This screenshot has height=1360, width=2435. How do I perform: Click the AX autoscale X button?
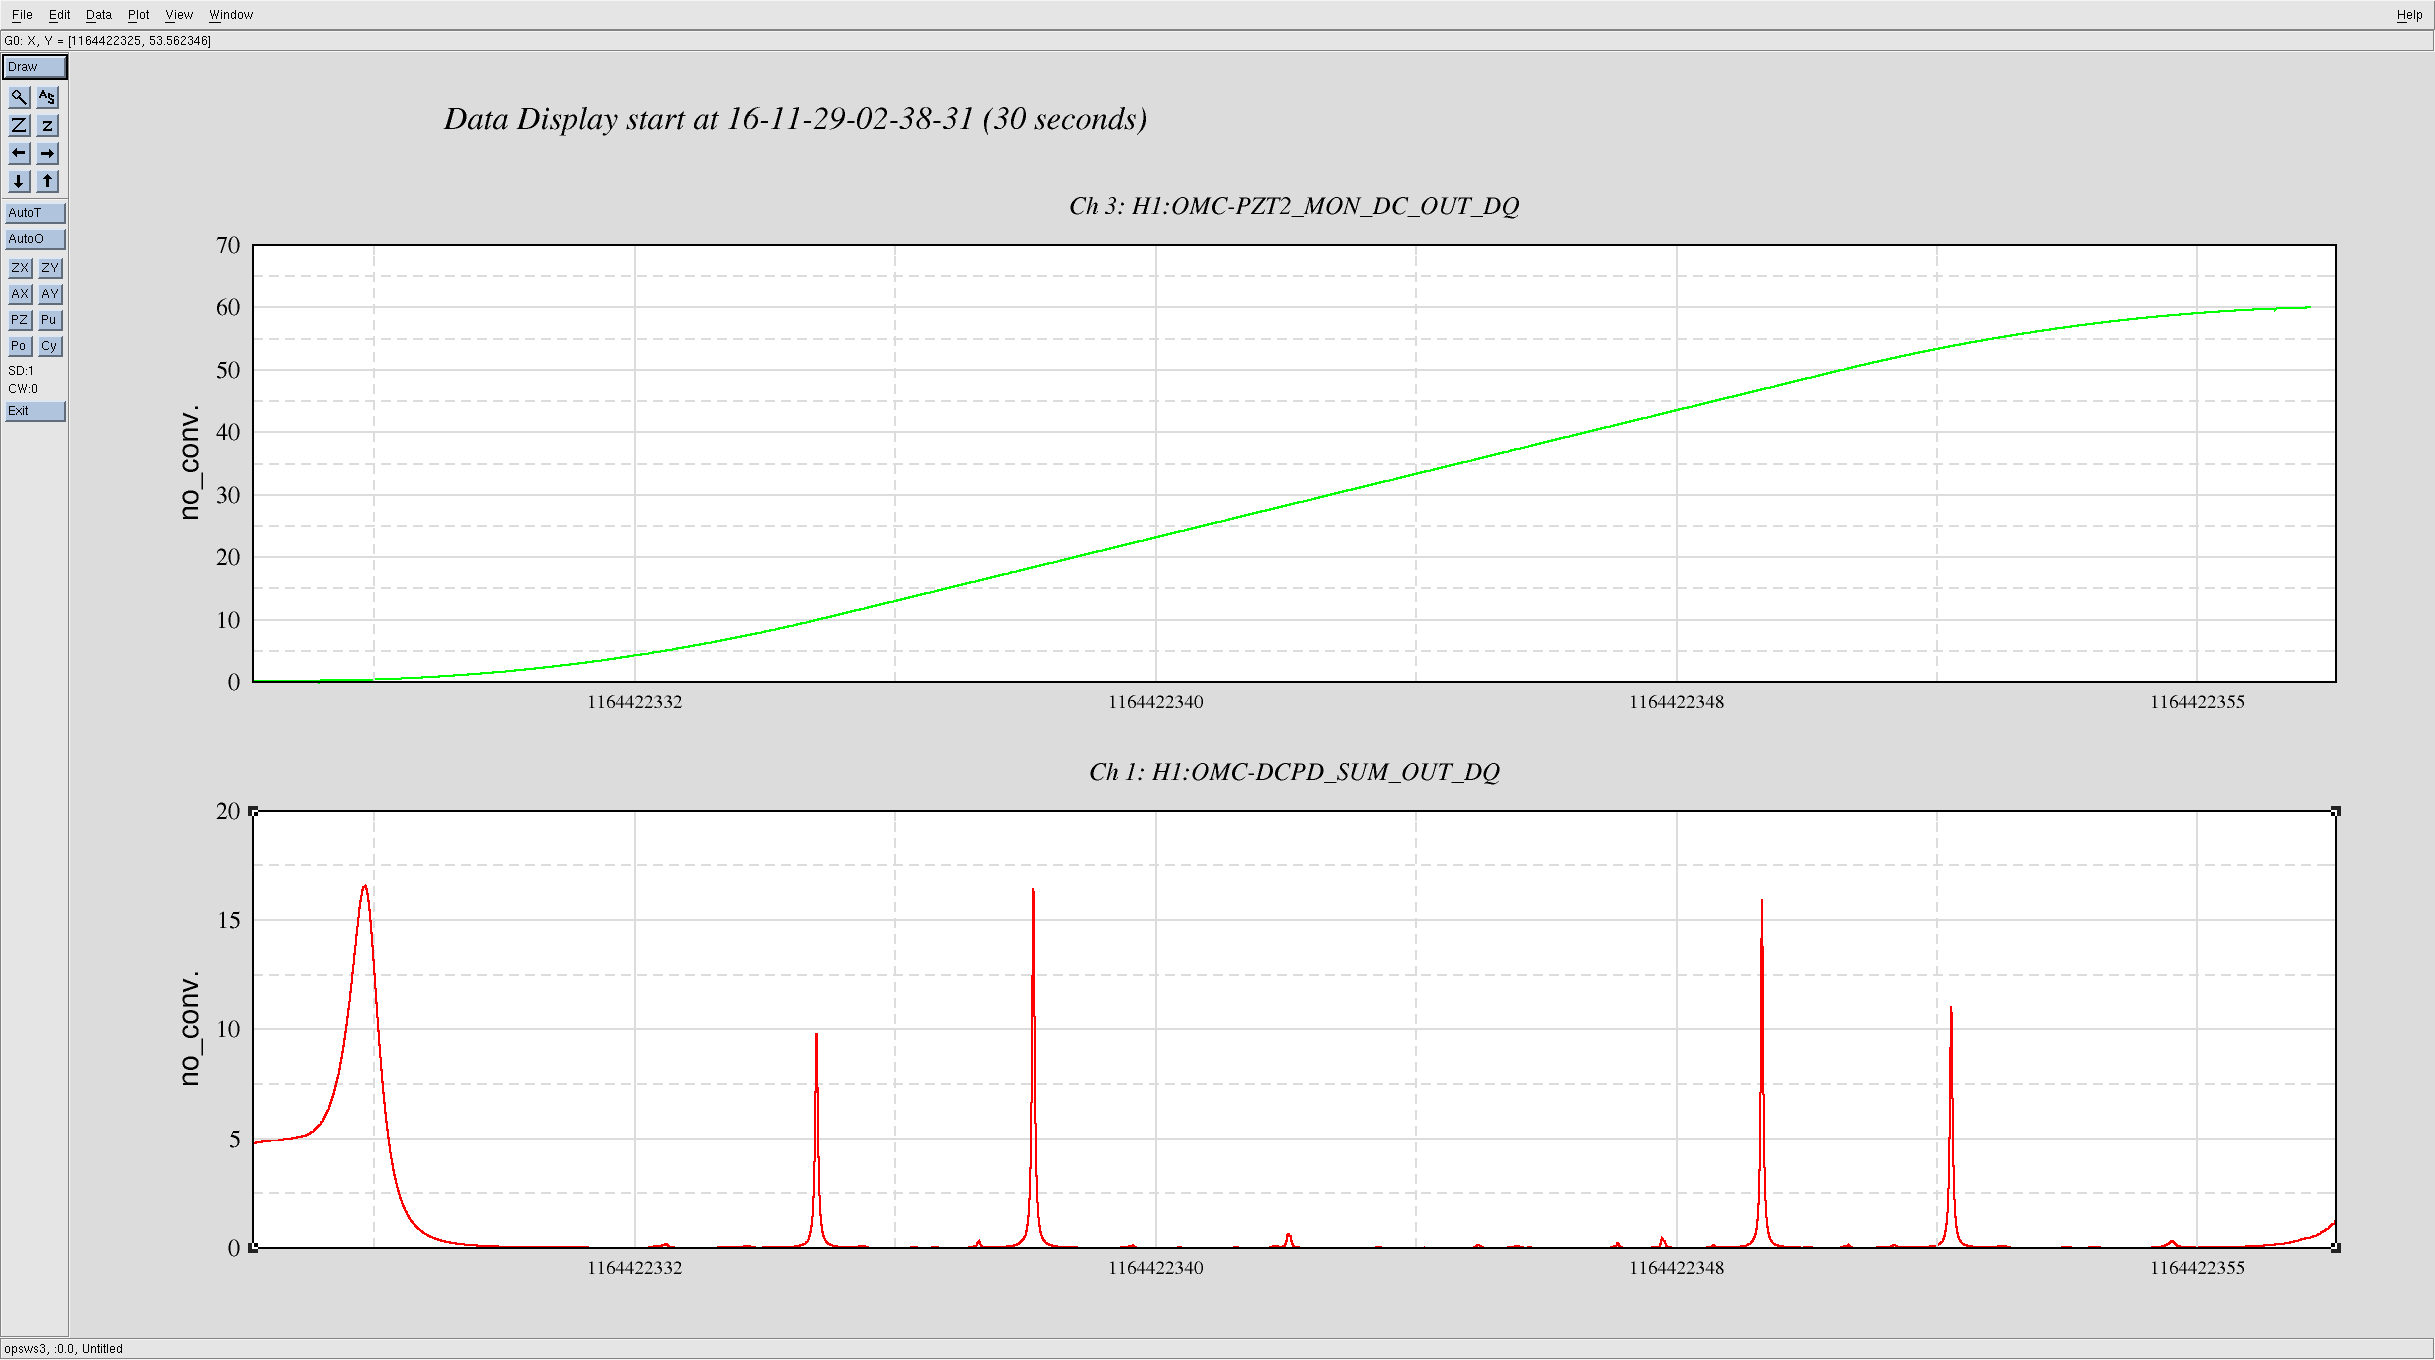point(20,294)
